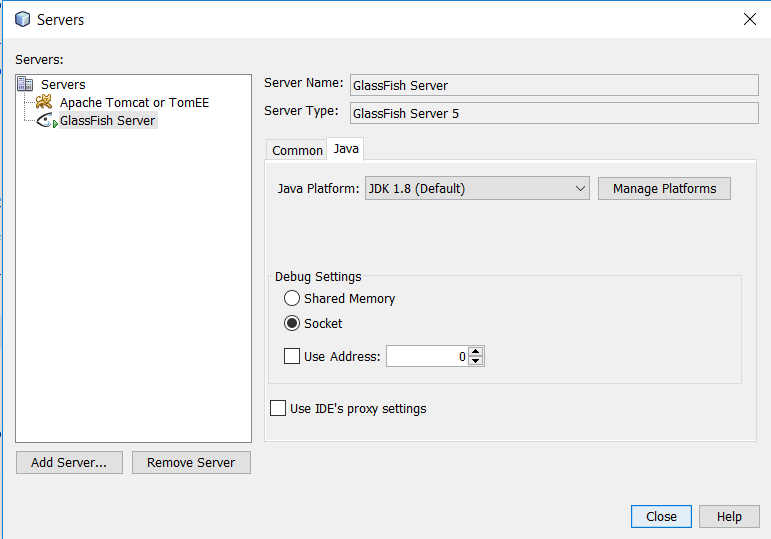Click the Servers root node icon

[25, 84]
